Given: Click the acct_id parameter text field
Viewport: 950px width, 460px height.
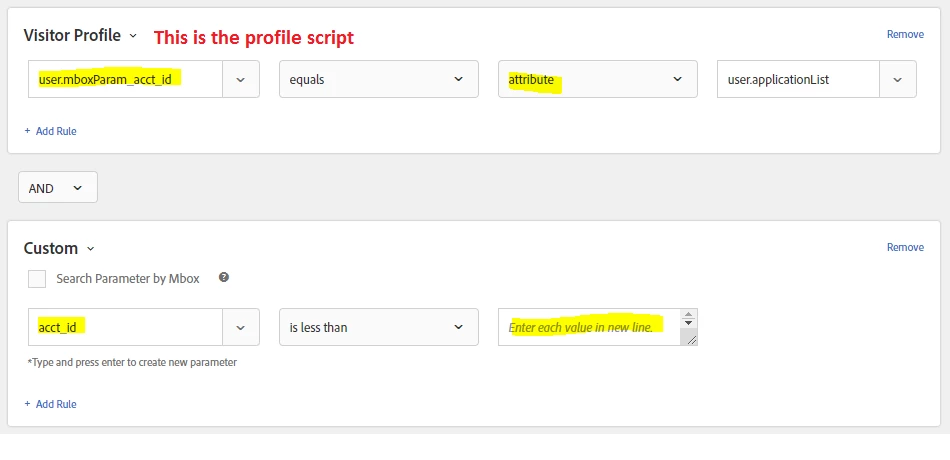Looking at the screenshot, I should pyautogui.click(x=125, y=327).
